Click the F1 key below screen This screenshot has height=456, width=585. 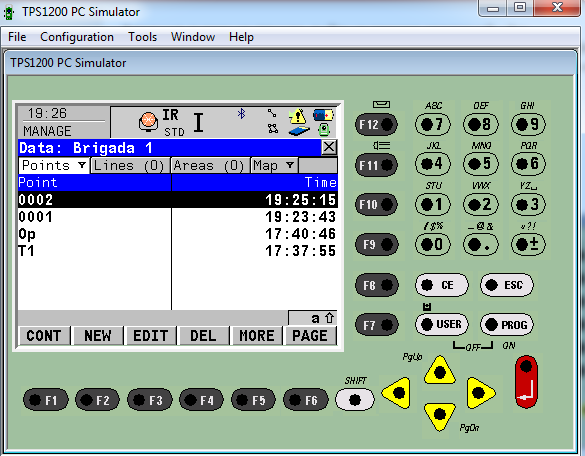[46, 400]
